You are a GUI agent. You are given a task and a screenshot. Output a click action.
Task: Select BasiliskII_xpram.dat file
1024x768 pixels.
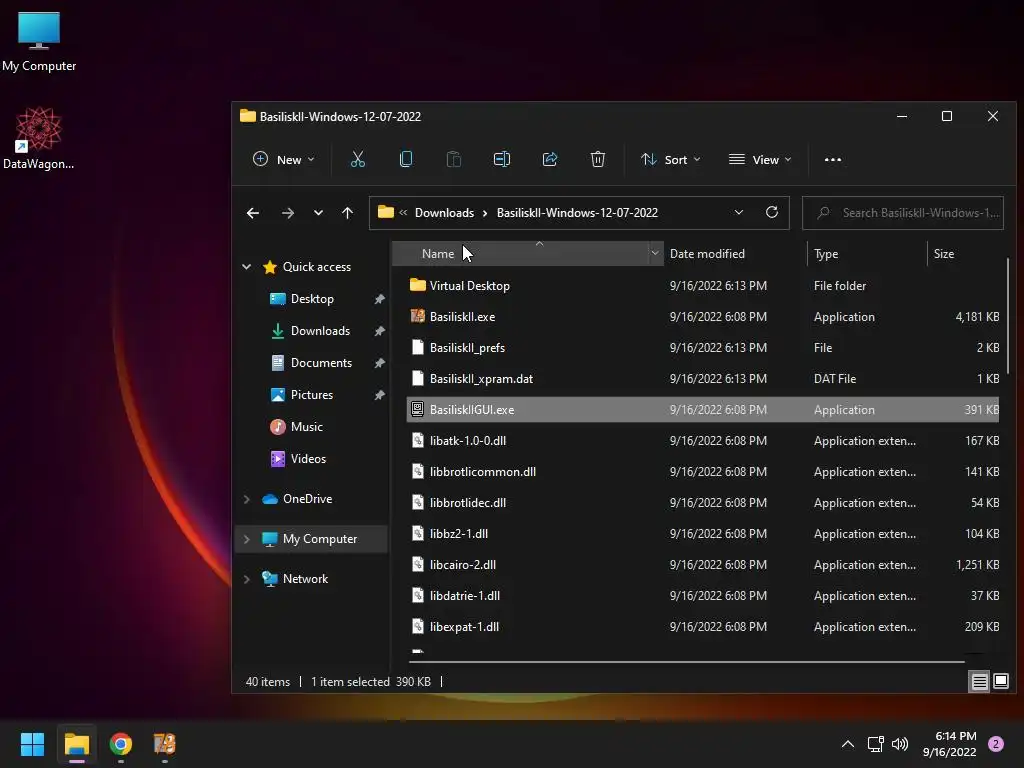coord(481,379)
